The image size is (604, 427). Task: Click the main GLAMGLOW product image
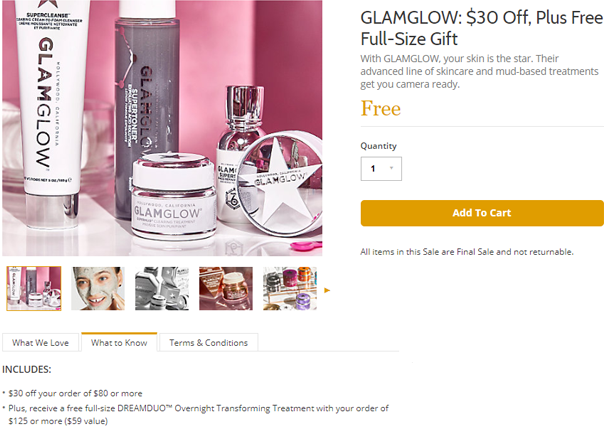click(x=162, y=128)
